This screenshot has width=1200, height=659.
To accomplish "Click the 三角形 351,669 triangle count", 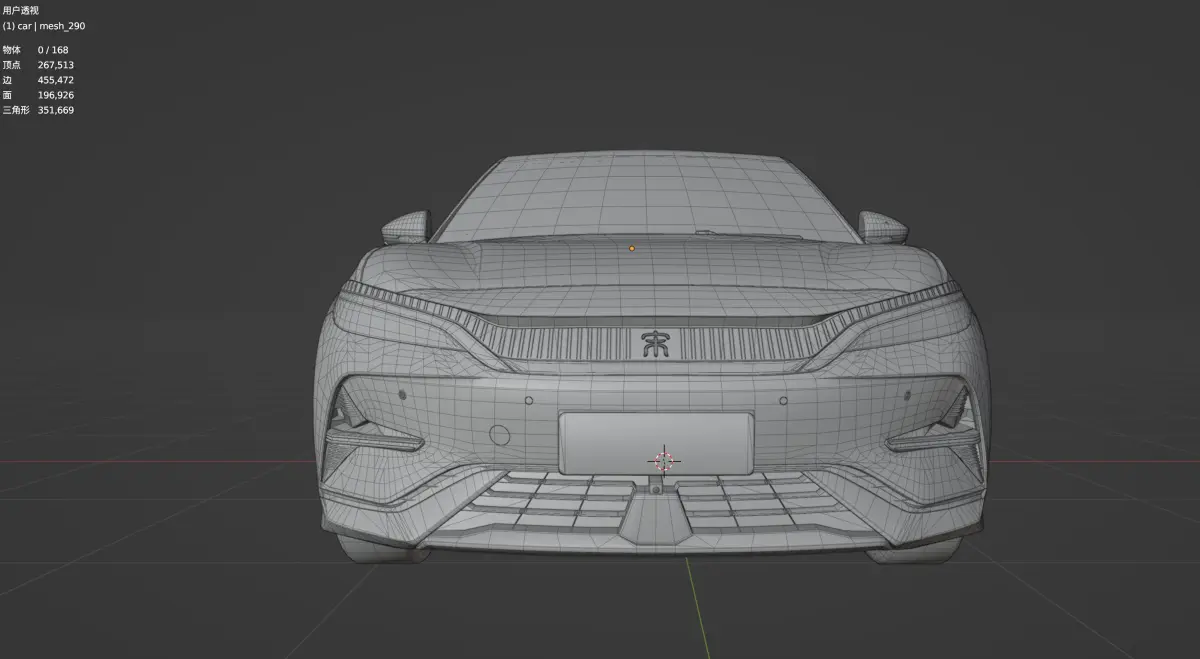I will point(38,110).
